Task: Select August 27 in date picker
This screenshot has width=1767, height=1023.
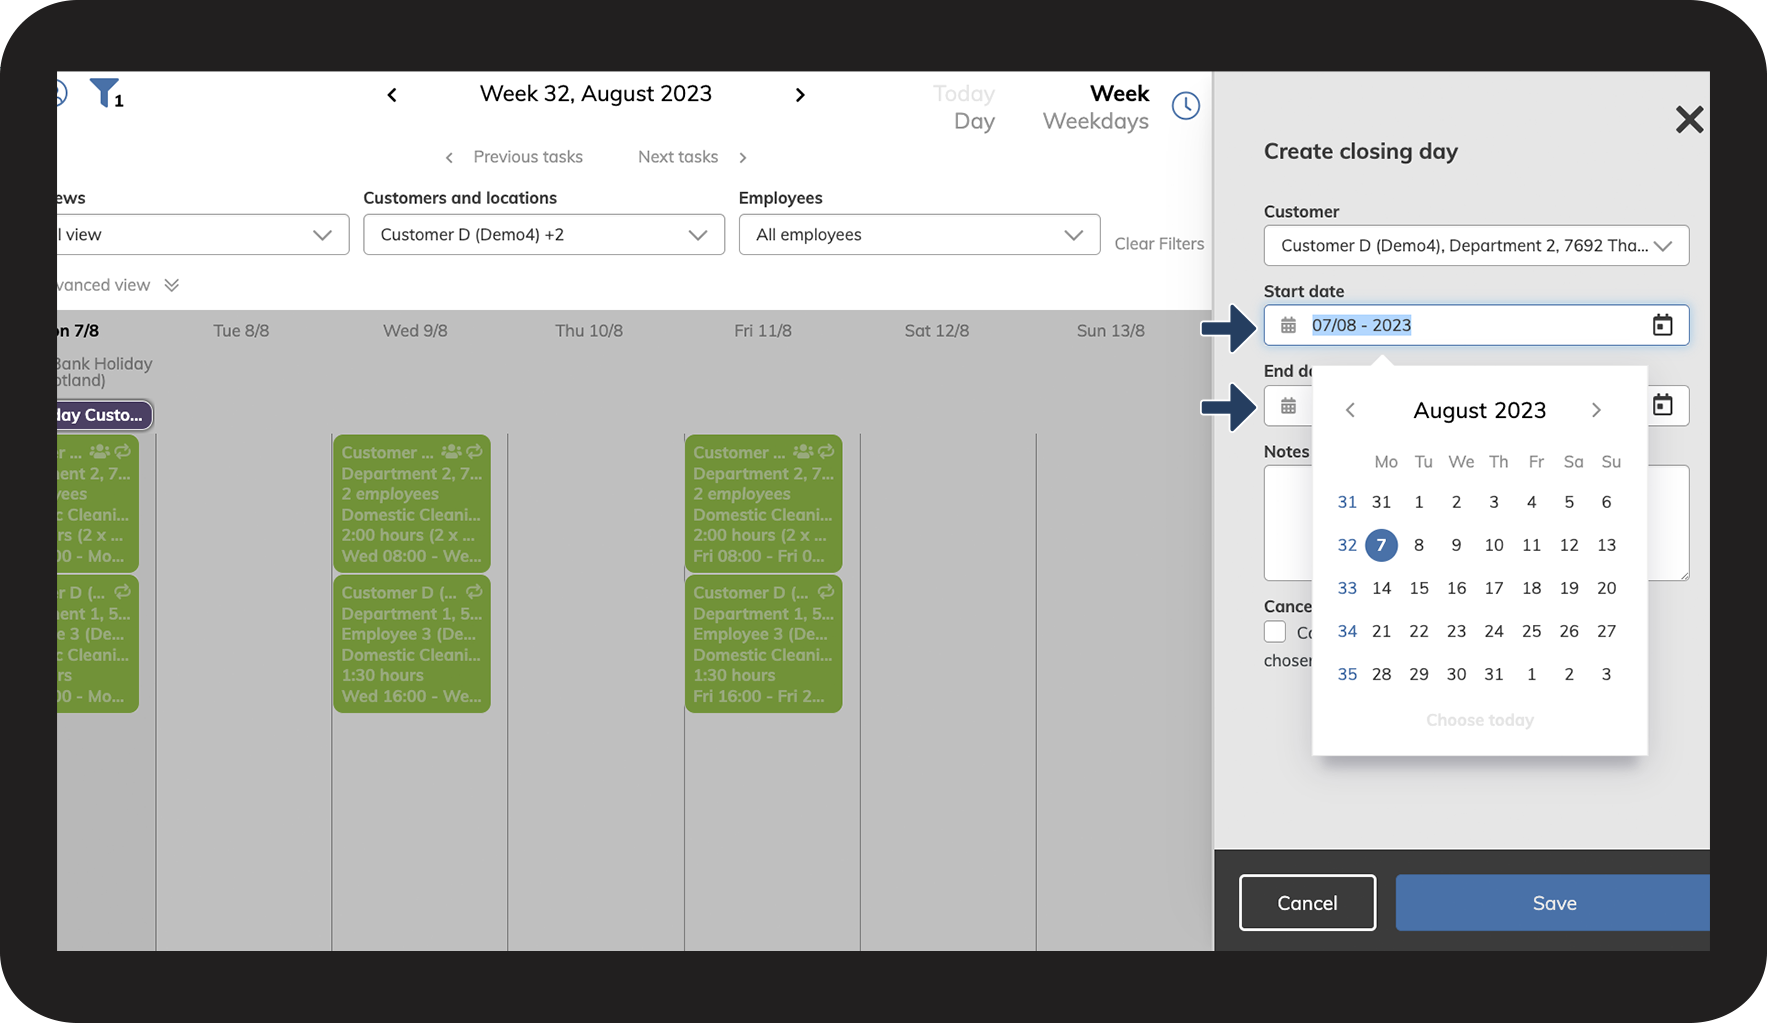Action: (x=1607, y=631)
